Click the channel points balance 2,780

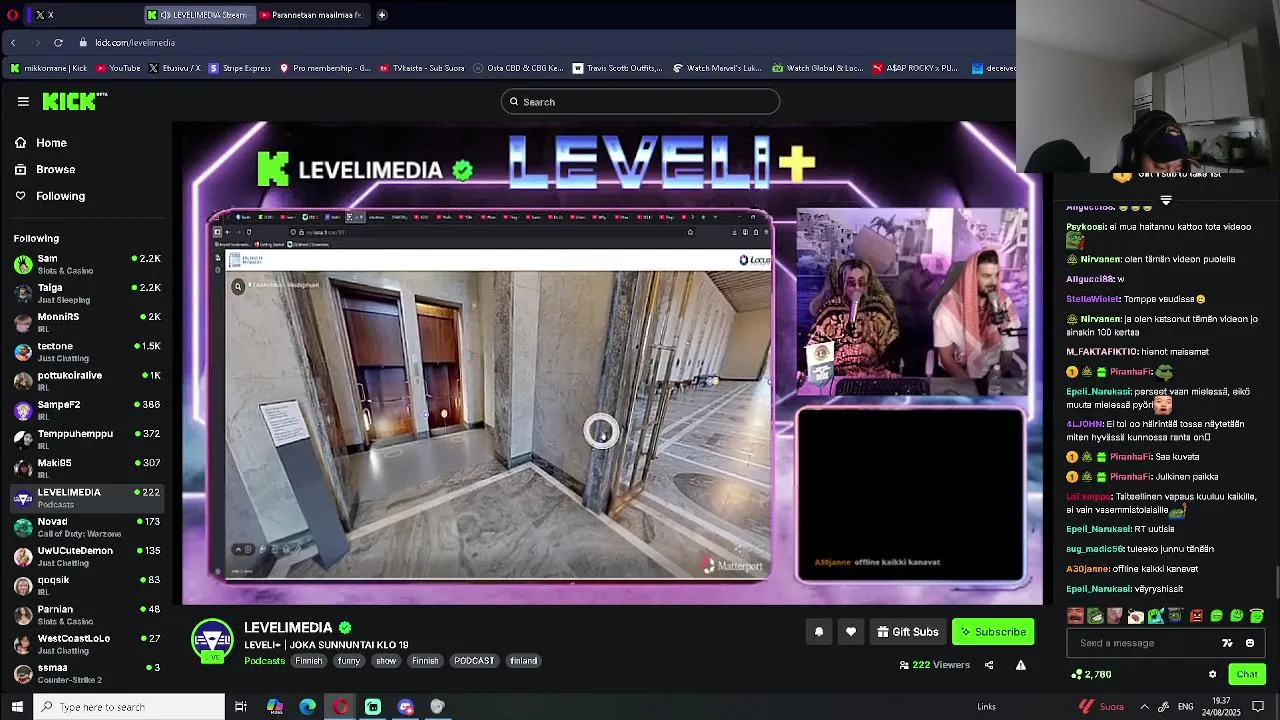[1091, 674]
